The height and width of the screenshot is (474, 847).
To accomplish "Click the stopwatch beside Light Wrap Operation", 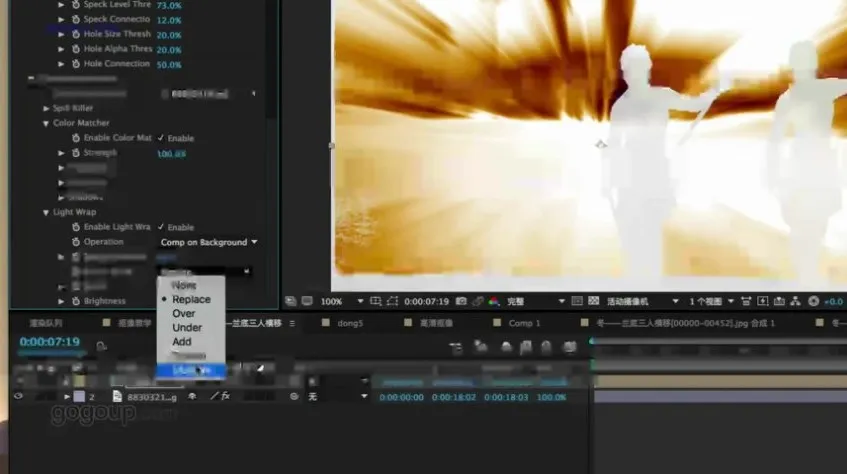I will click(75, 242).
